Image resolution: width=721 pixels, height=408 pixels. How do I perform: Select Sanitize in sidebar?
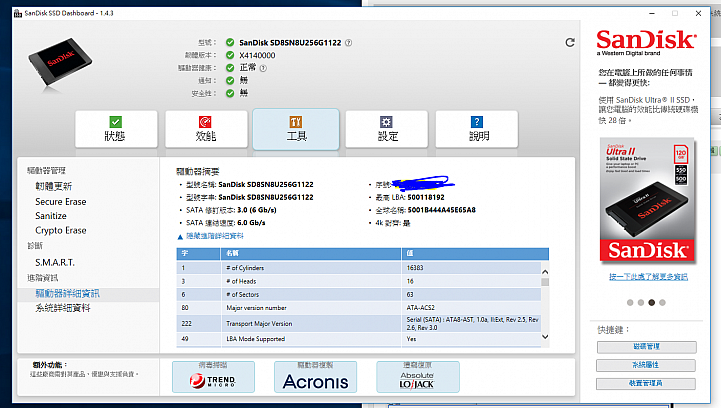(51, 216)
